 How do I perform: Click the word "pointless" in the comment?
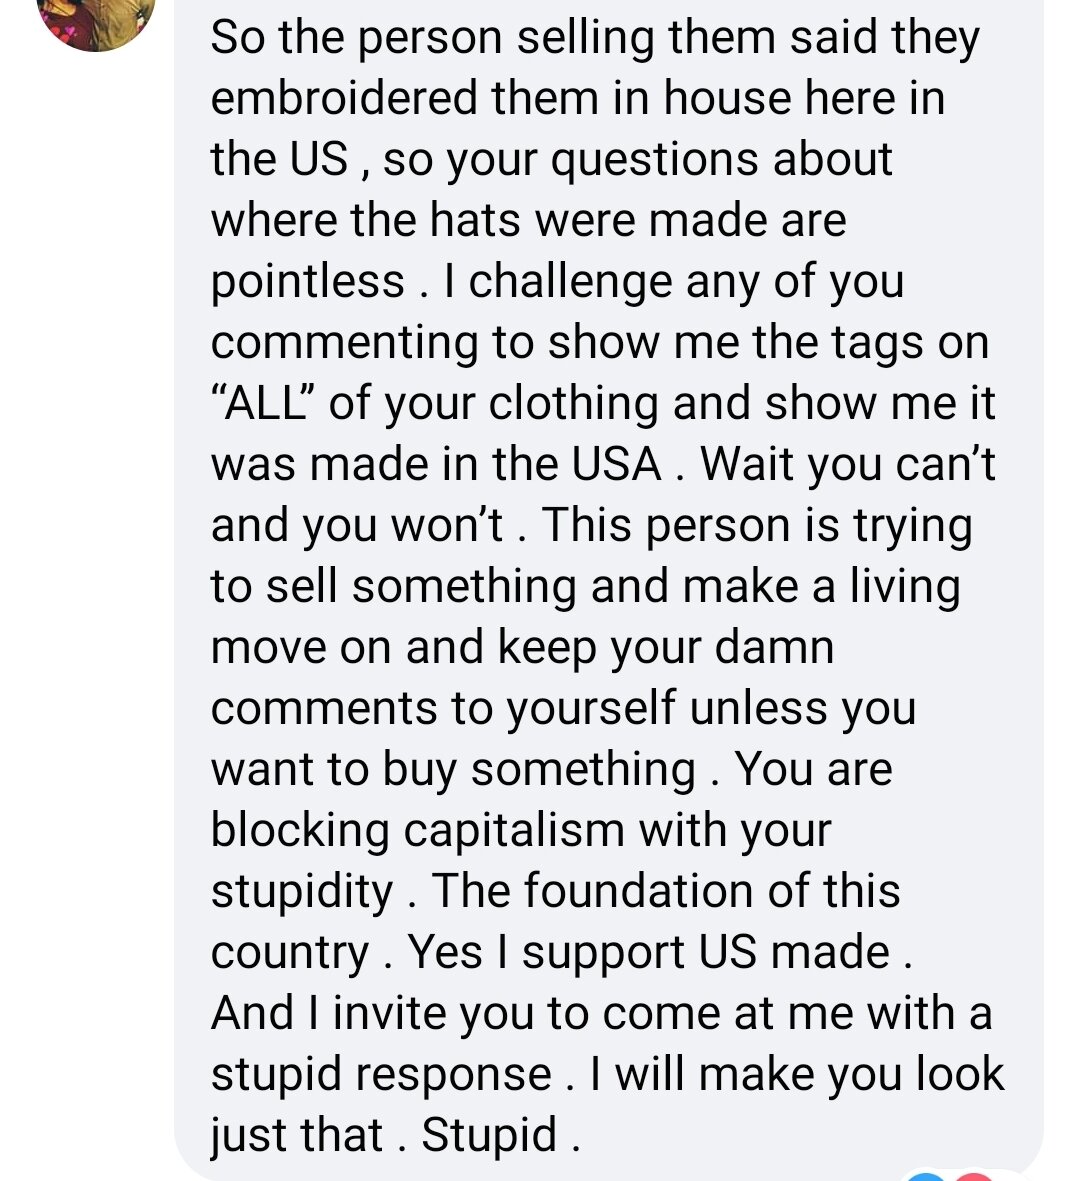[x=307, y=281]
